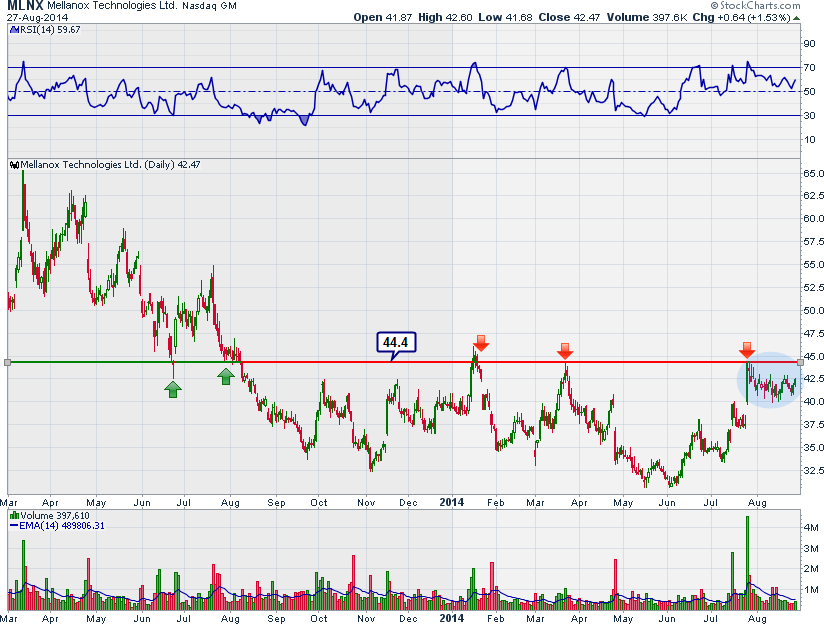
Task: Click the 57.5 price axis label
Action: coord(813,242)
